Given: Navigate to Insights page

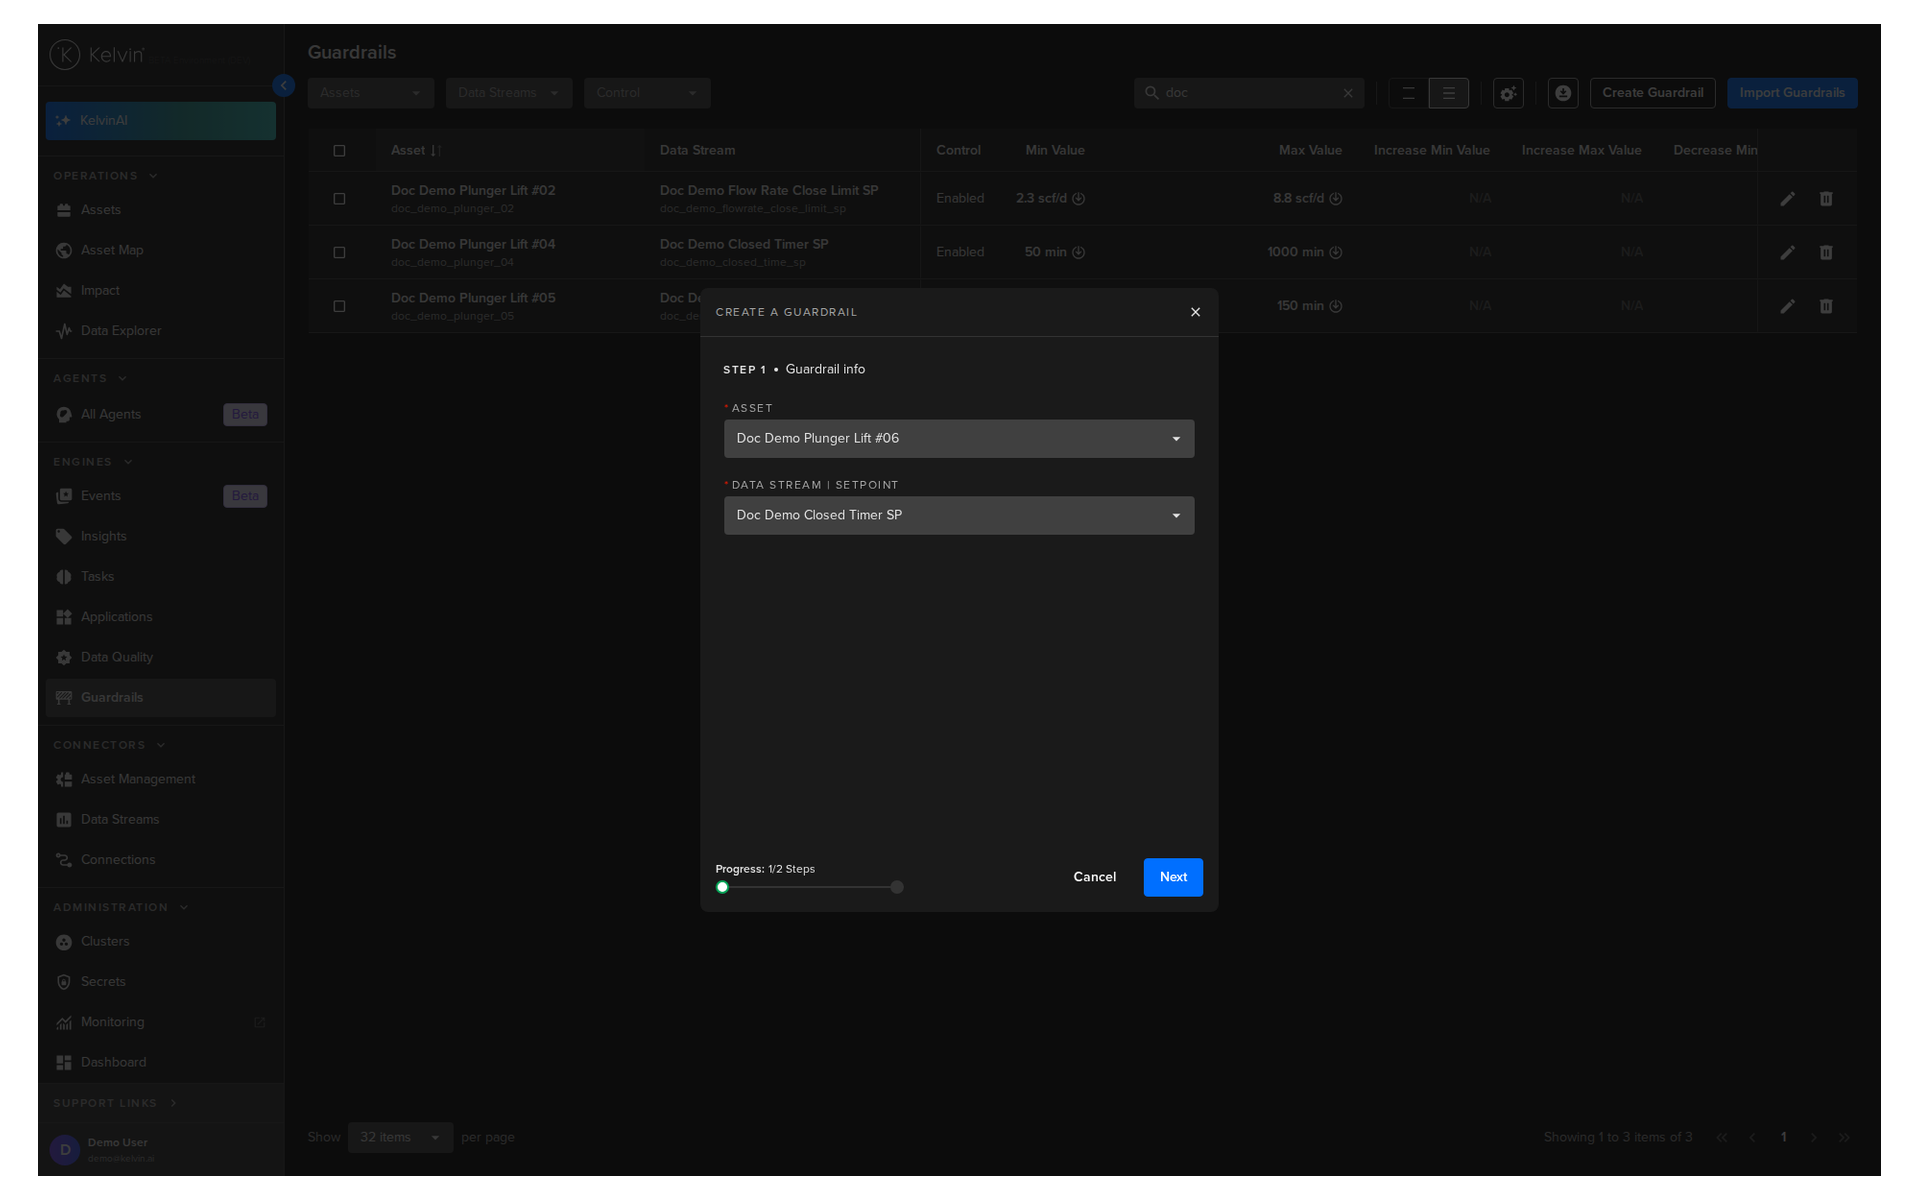Looking at the screenshot, I should [160, 537].
